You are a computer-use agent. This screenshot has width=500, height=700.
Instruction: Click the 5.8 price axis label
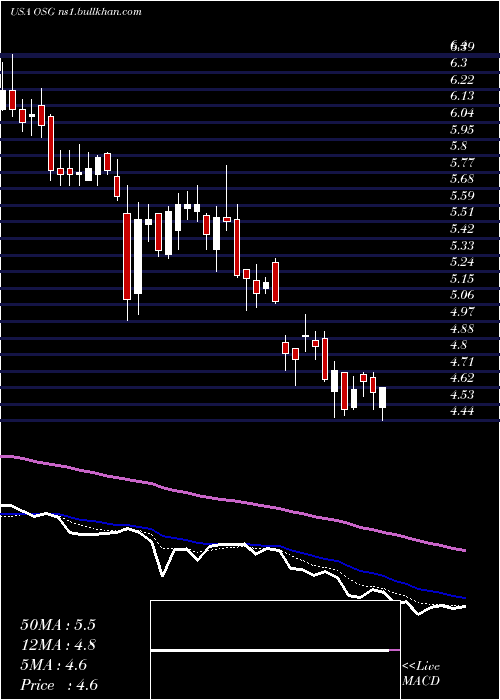[458, 146]
